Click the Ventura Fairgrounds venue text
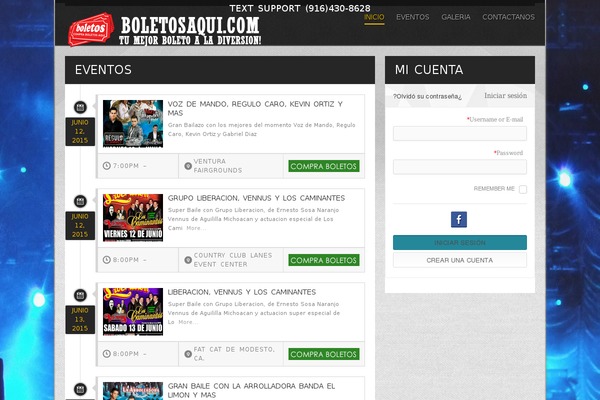Image resolution: width=600 pixels, height=400 pixels. click(218, 166)
